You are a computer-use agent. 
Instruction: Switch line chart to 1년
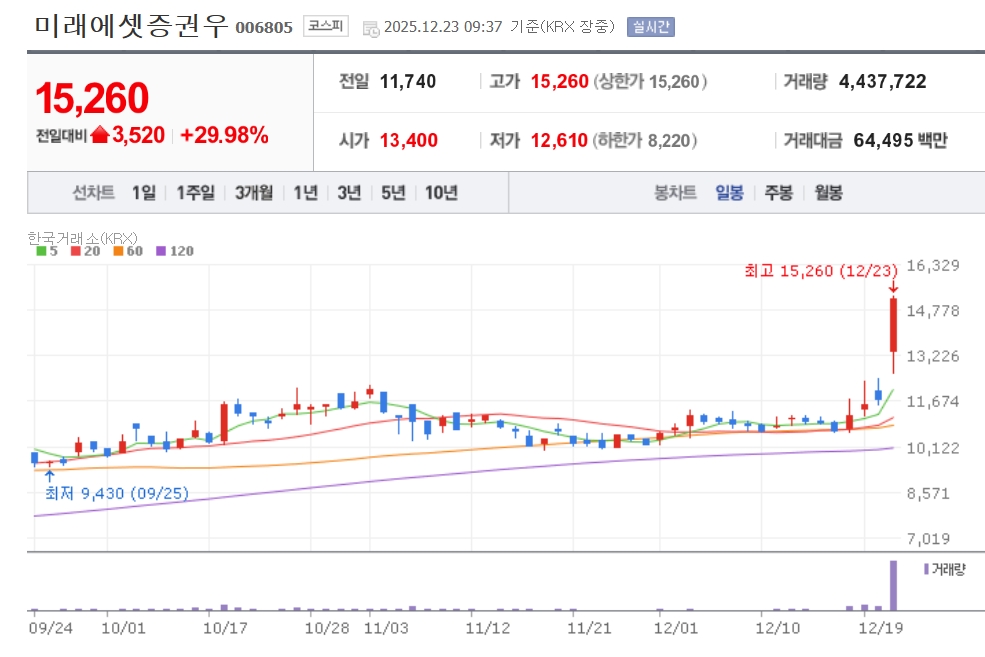[x=305, y=192]
